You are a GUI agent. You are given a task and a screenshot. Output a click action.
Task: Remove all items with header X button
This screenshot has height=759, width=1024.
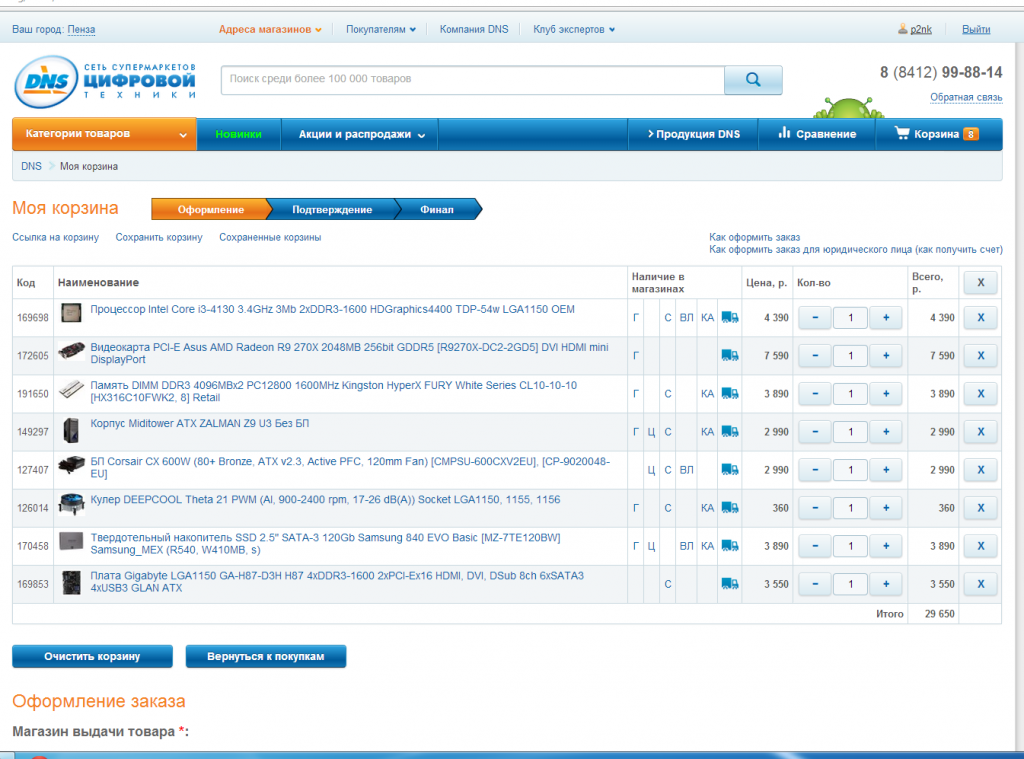[x=980, y=283]
